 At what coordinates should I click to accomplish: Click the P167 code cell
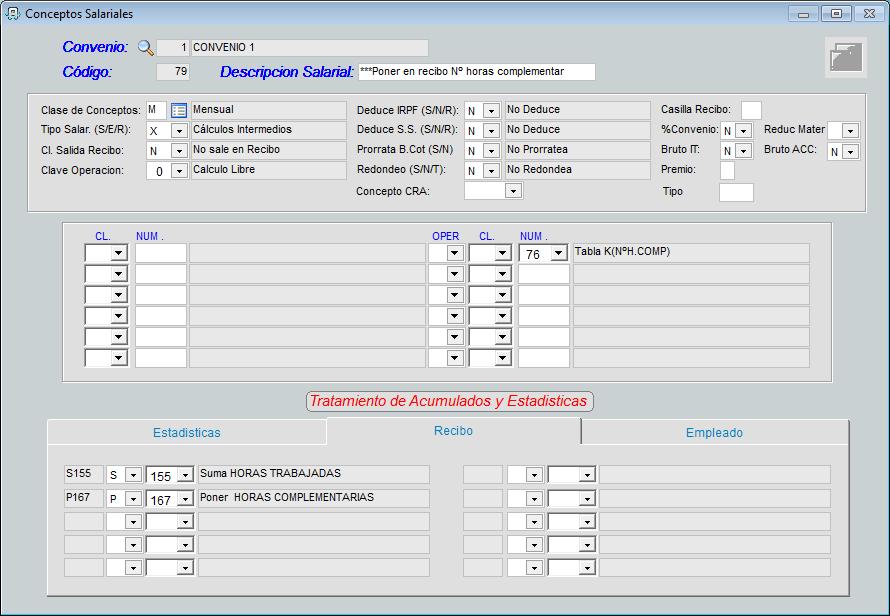(83, 498)
